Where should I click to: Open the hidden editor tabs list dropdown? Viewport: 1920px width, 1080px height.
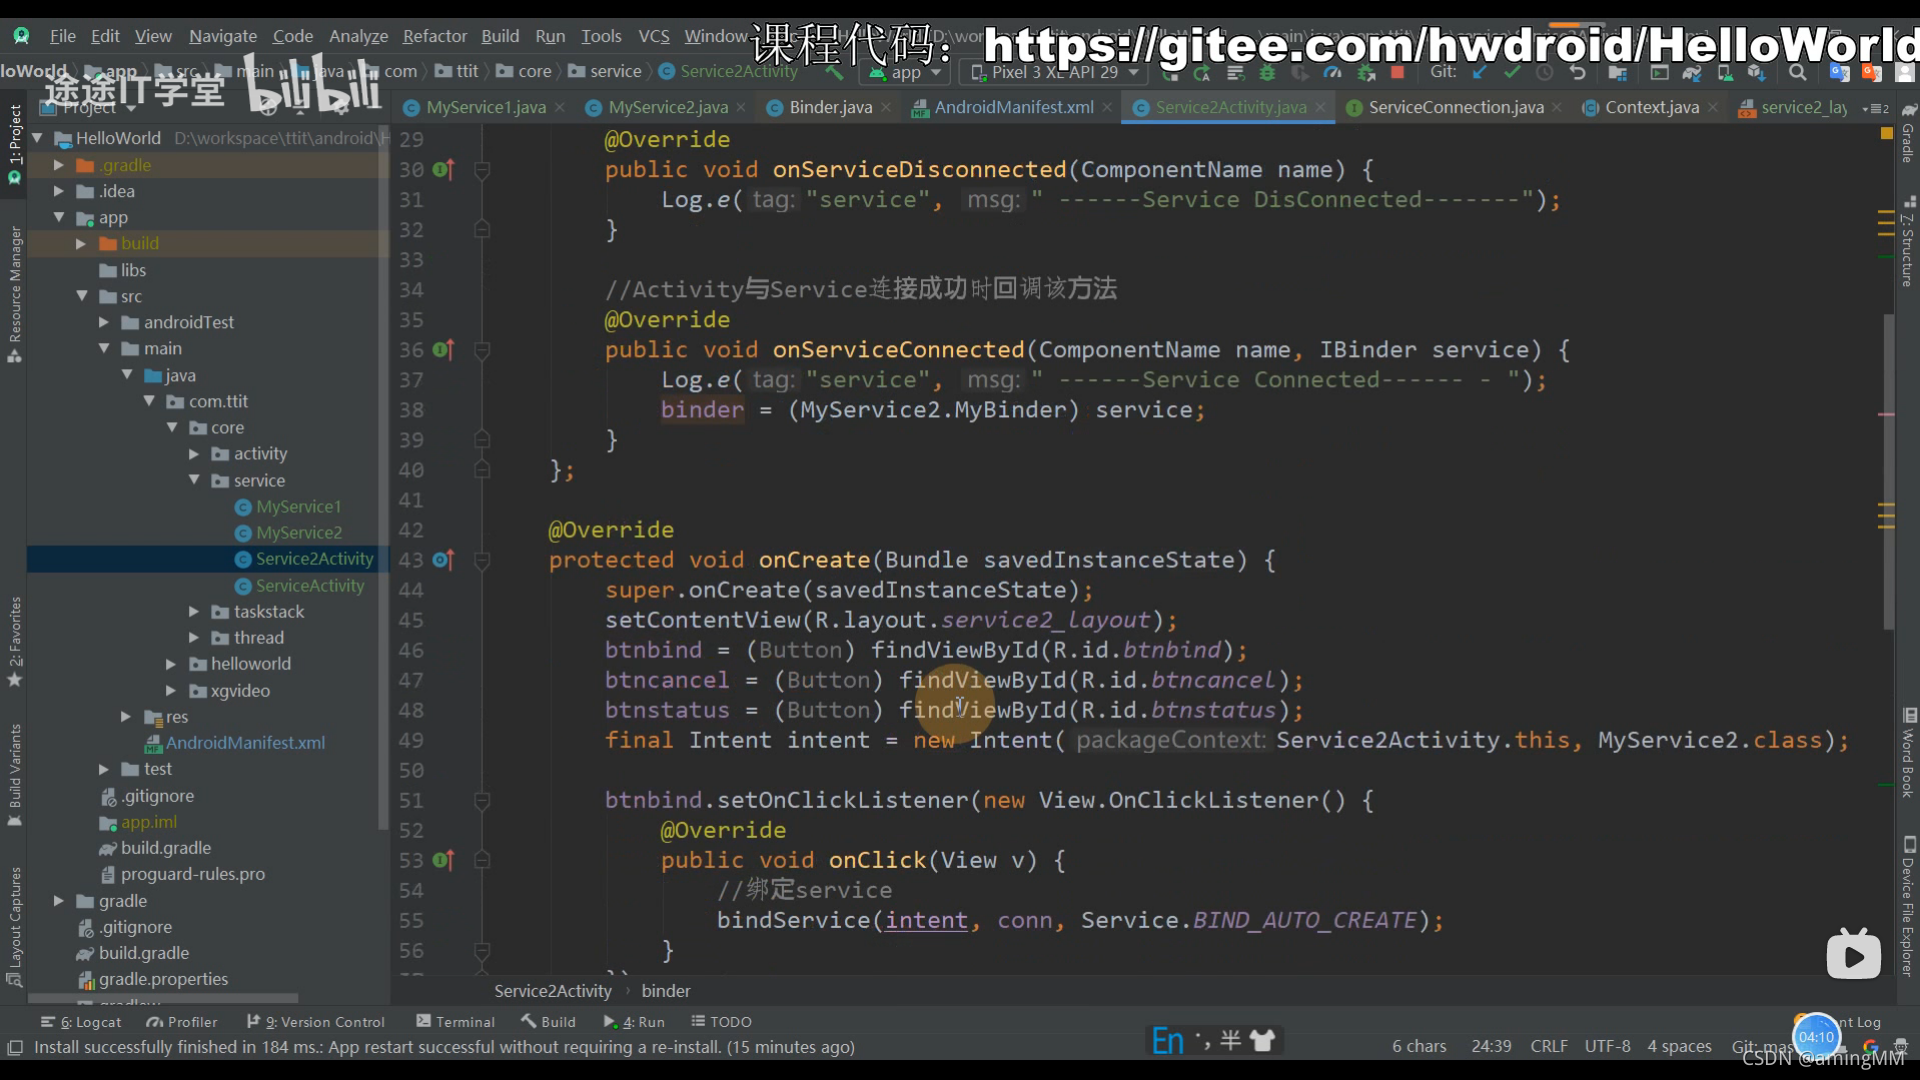(1878, 108)
